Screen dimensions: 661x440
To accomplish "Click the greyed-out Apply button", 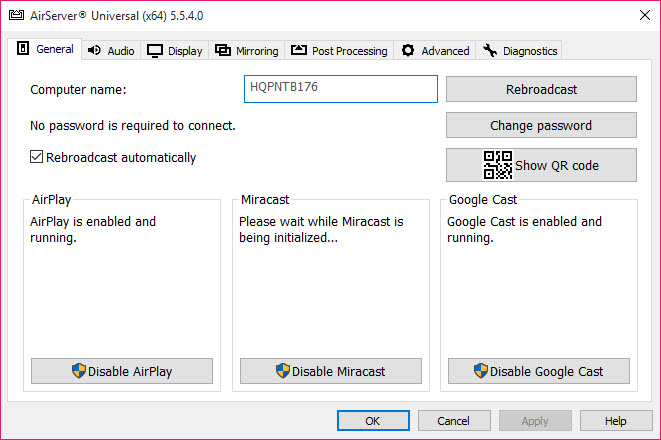I will tap(535, 421).
